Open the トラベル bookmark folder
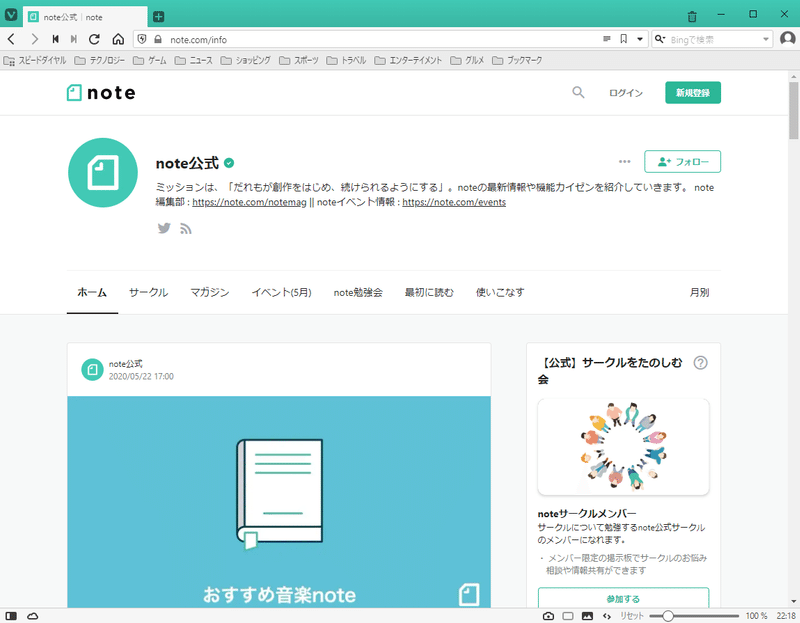The image size is (800, 623). coord(346,60)
